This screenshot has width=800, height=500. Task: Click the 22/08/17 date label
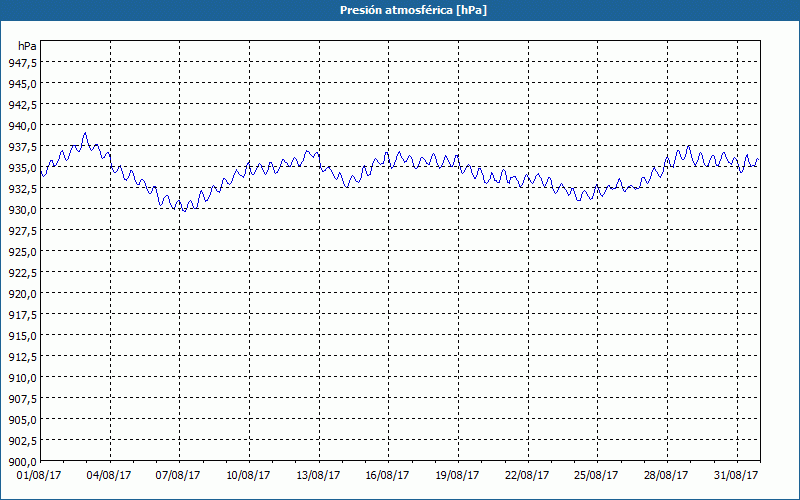pyautogui.click(x=527, y=475)
